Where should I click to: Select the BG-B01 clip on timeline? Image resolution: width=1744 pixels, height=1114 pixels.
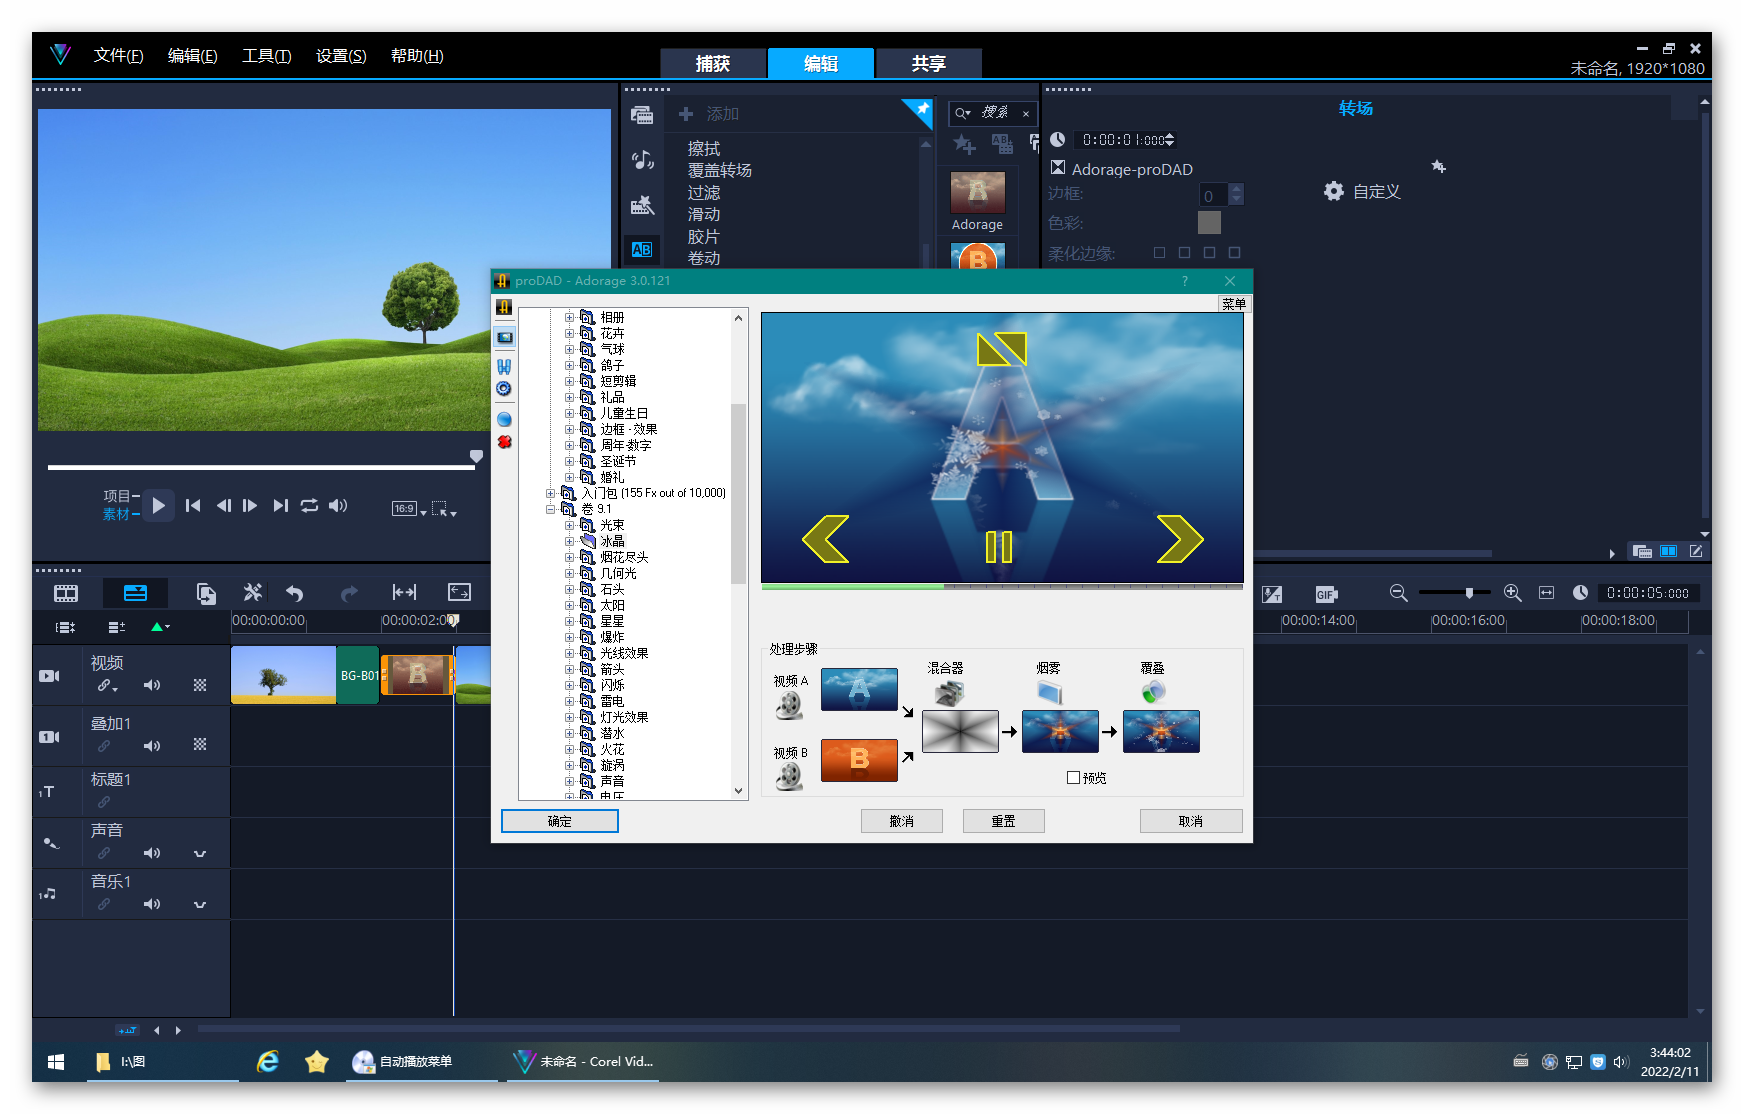tap(358, 675)
